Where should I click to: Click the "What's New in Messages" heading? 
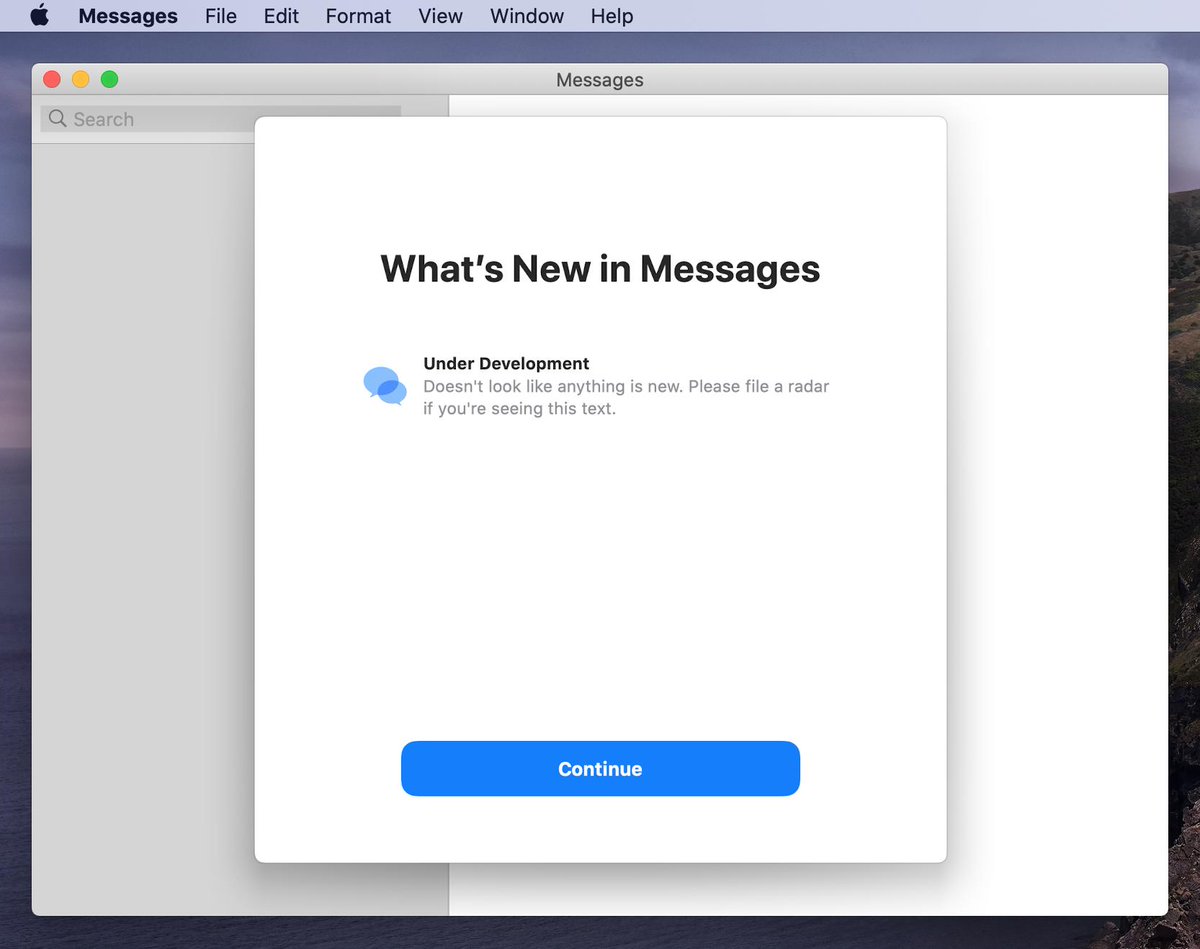(600, 269)
